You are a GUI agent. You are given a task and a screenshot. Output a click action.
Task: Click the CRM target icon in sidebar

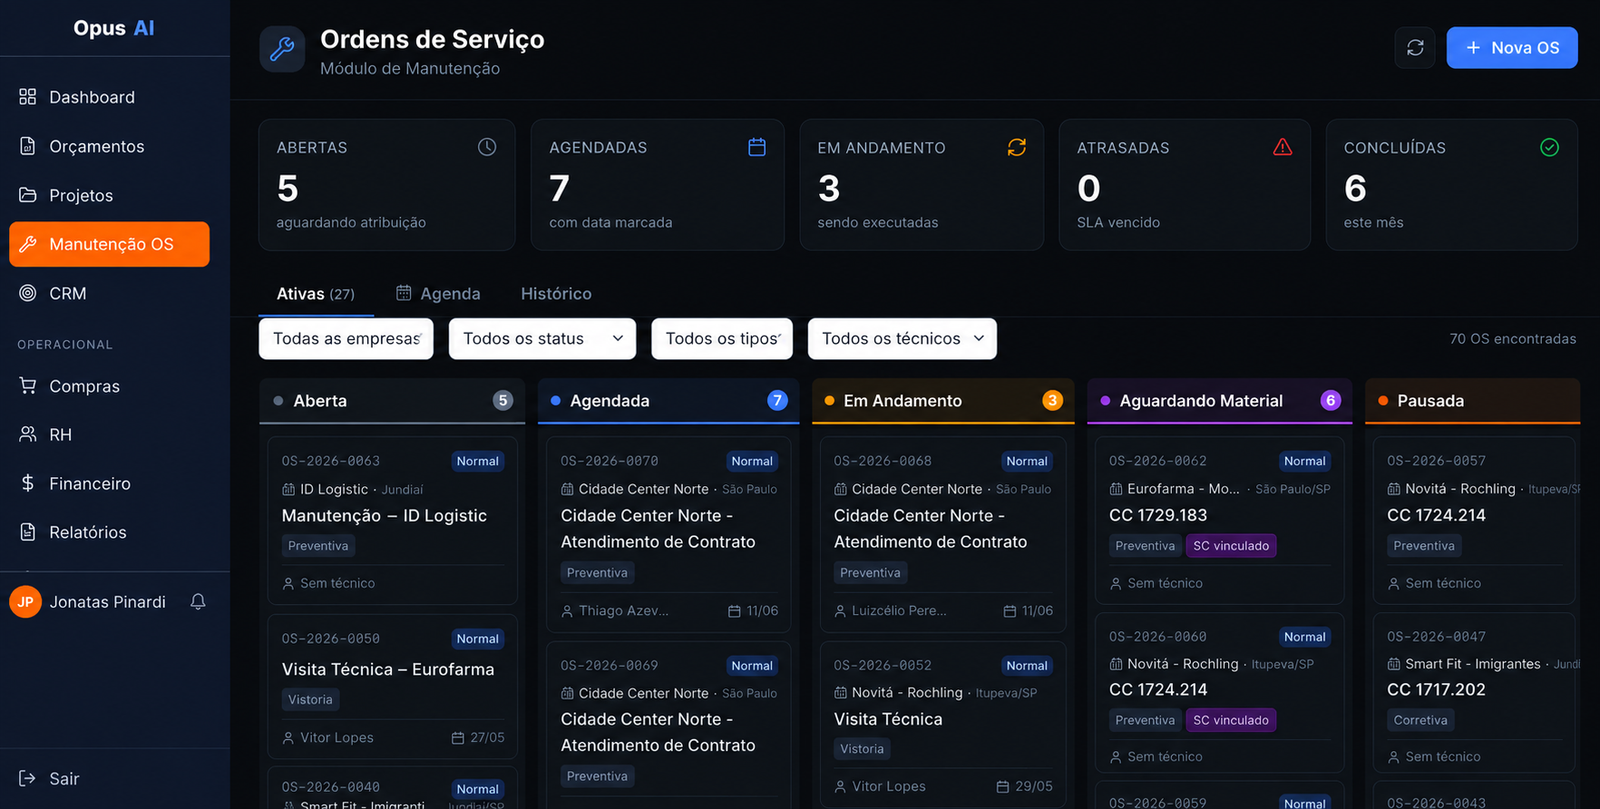[28, 293]
